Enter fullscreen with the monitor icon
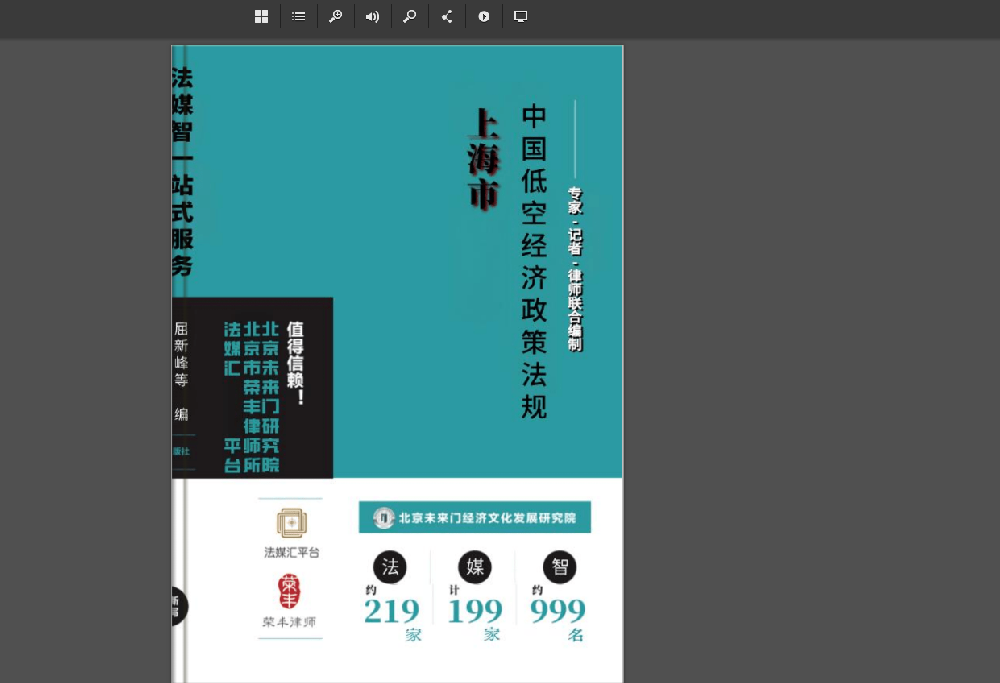 pos(520,16)
